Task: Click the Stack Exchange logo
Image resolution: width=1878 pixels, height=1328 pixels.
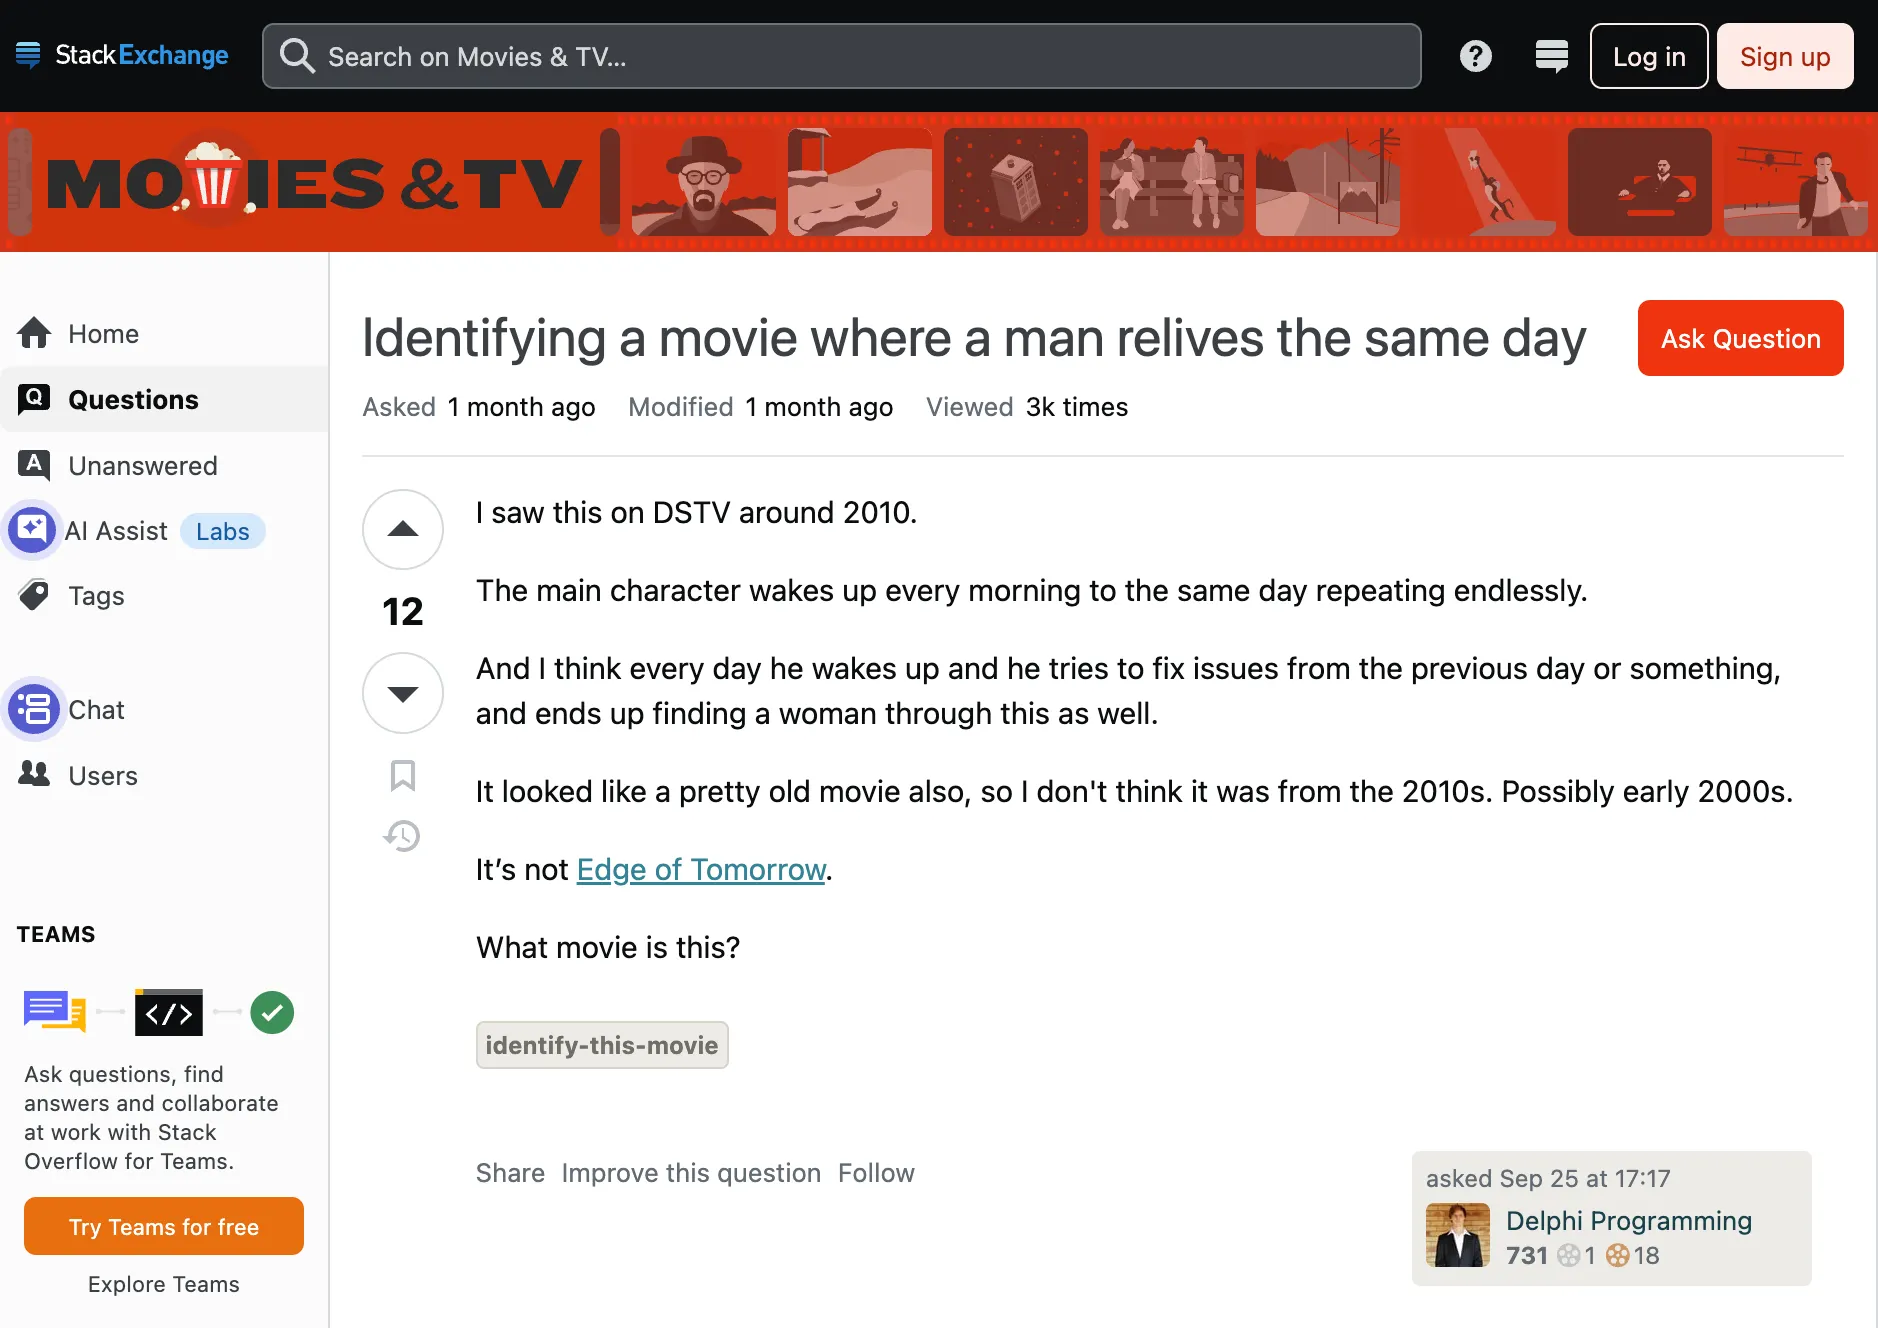Action: coord(122,55)
